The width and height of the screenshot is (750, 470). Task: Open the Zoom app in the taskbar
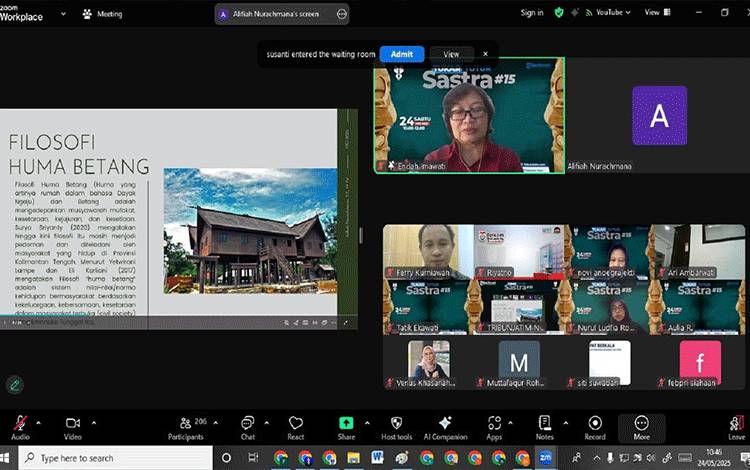click(545, 458)
